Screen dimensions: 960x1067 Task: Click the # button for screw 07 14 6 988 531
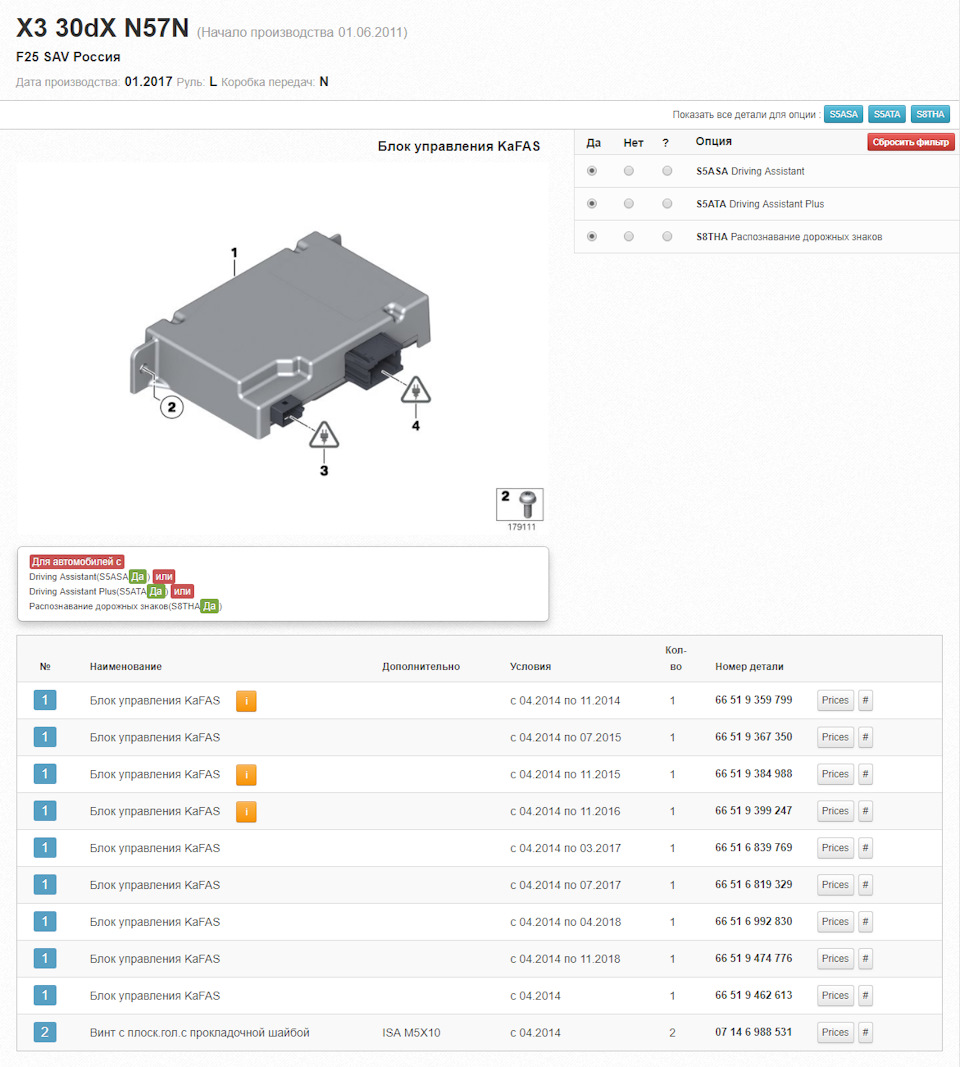[x=865, y=1032]
